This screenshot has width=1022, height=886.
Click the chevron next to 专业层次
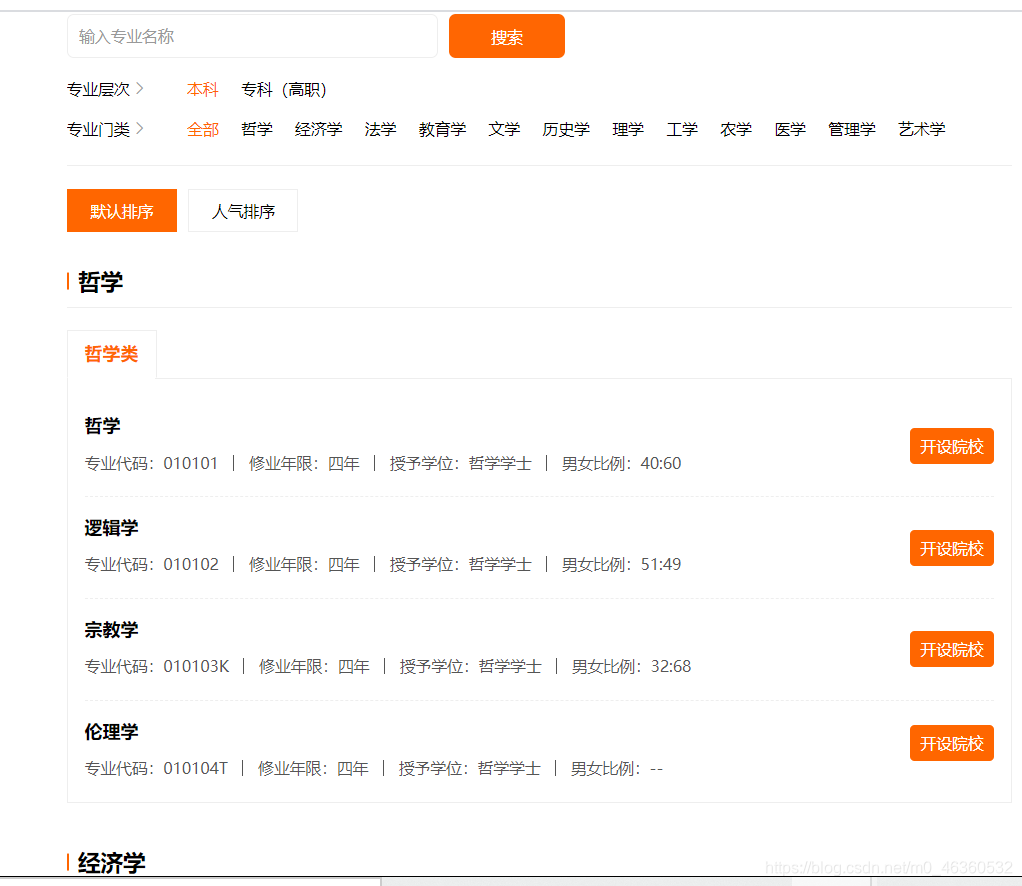(139, 88)
